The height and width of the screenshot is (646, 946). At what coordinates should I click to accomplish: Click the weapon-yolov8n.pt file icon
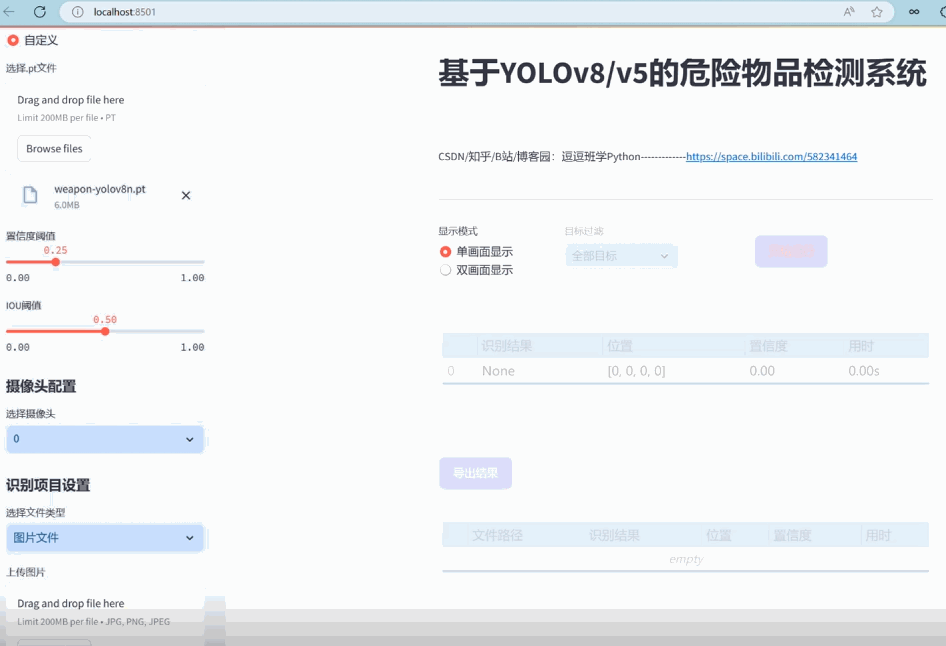(x=30, y=195)
